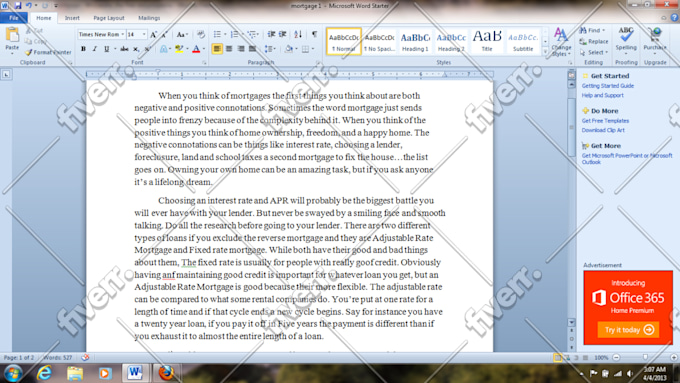Click the Windows Start button
This screenshot has height=383, width=680.
pyautogui.click(x=13, y=373)
